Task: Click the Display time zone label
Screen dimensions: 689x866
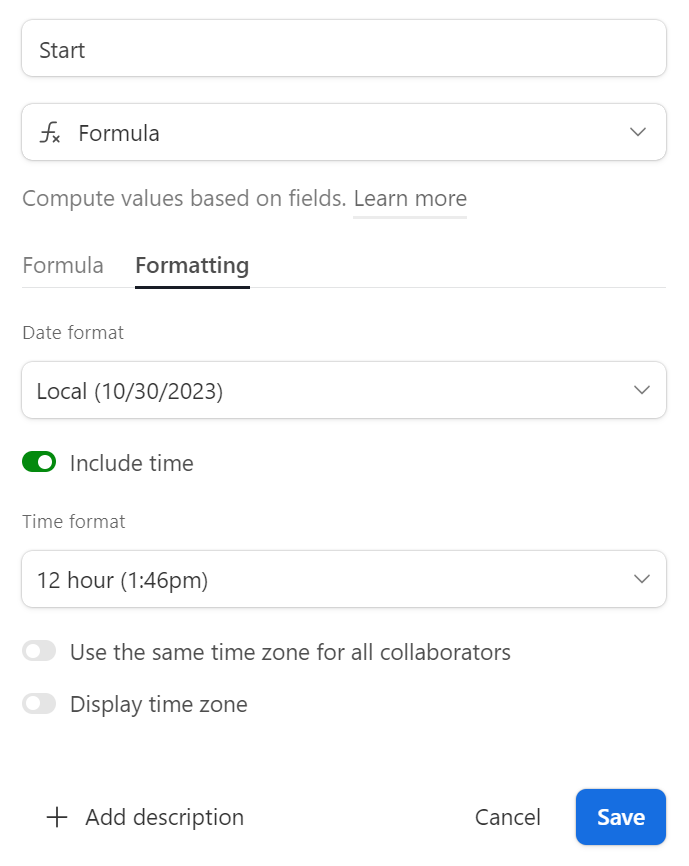Action: pos(159,705)
